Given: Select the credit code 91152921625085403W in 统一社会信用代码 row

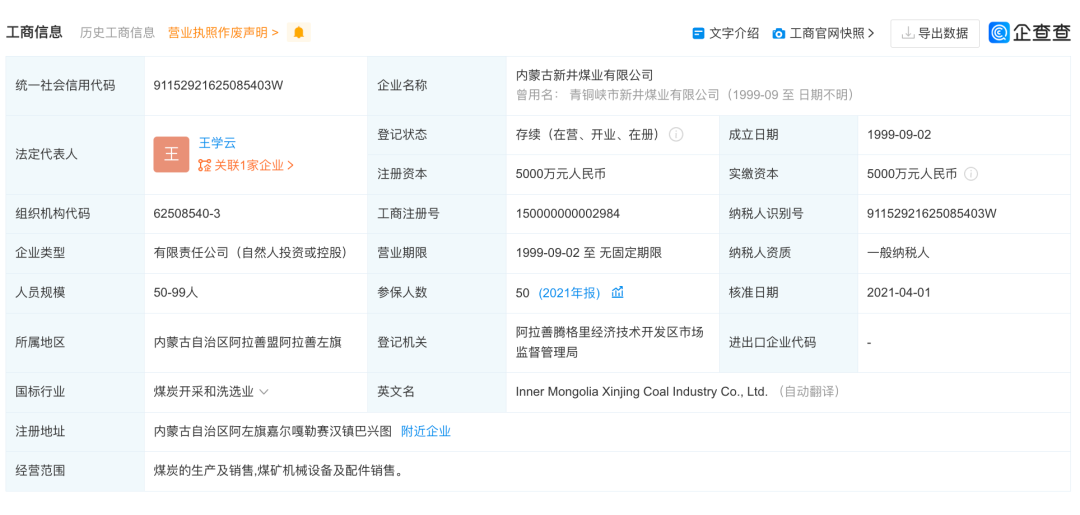Looking at the screenshot, I should [218, 85].
